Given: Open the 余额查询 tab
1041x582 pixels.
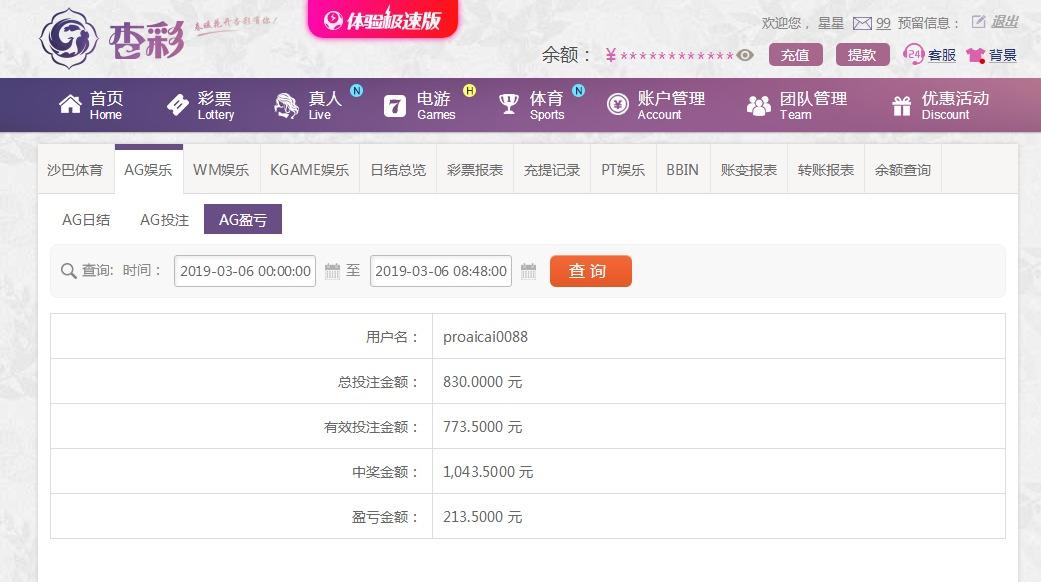Looking at the screenshot, I should 903,170.
